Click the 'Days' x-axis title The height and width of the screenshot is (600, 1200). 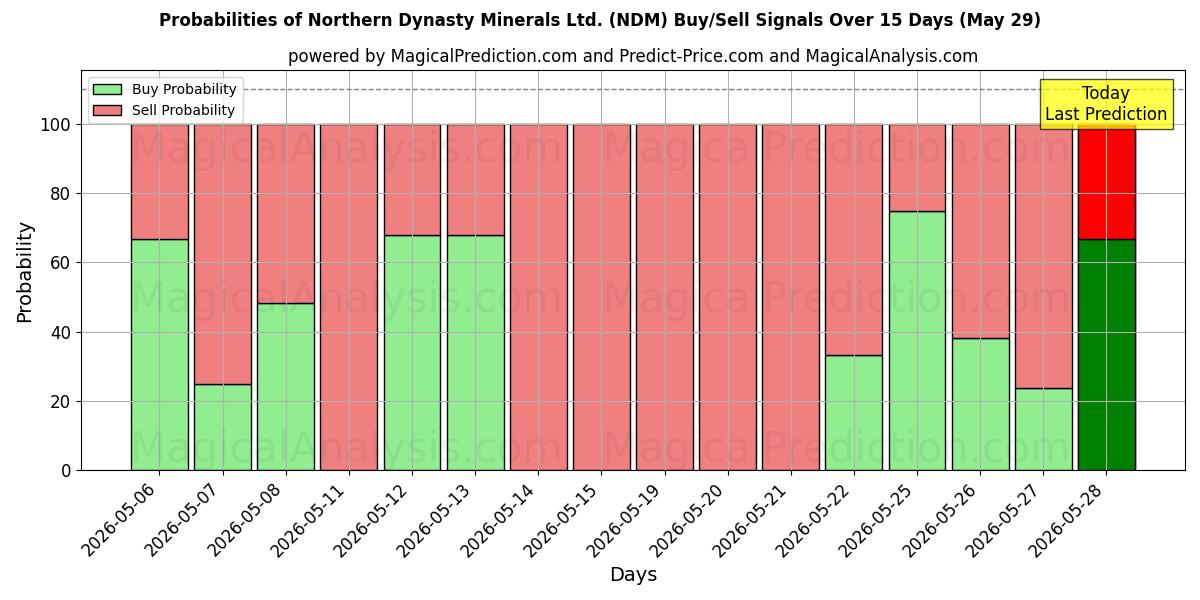point(633,575)
